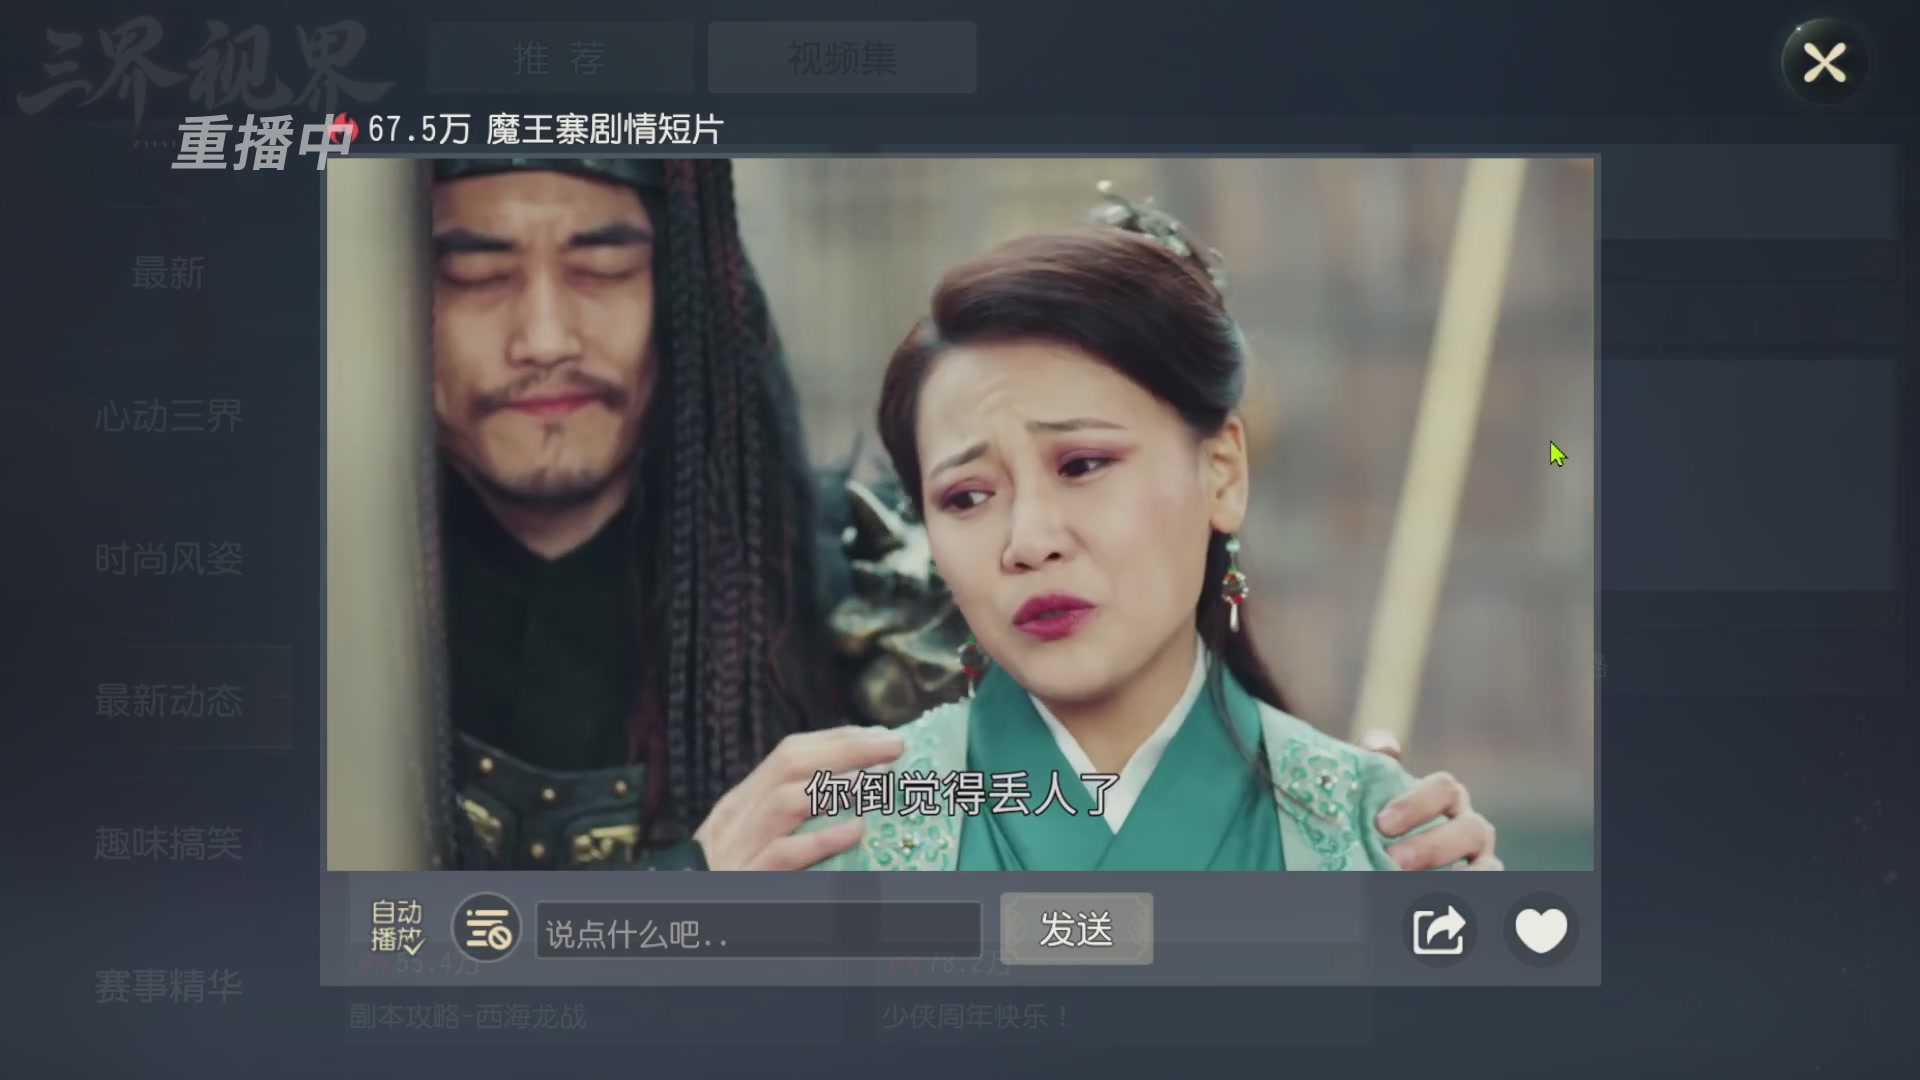
Task: Focus the 说点什么吧 comment input field
Action: (759, 931)
